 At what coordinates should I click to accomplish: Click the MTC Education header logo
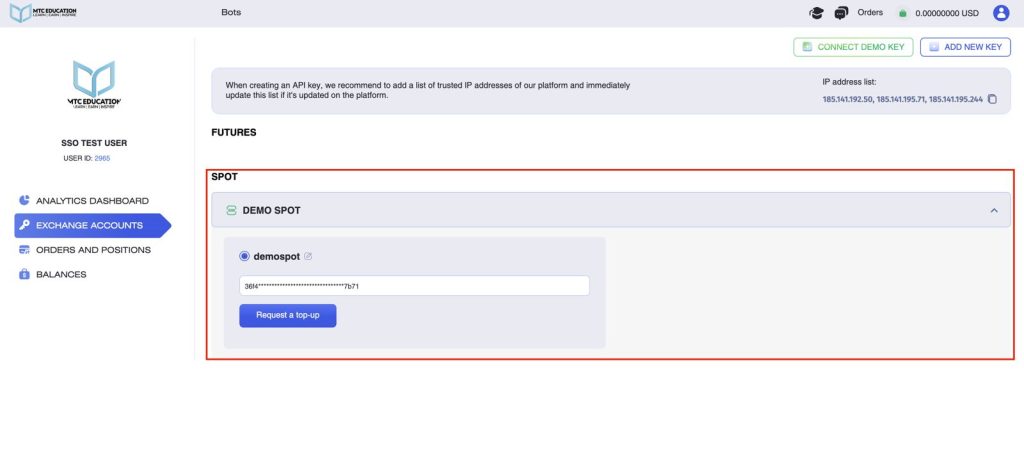(43, 13)
